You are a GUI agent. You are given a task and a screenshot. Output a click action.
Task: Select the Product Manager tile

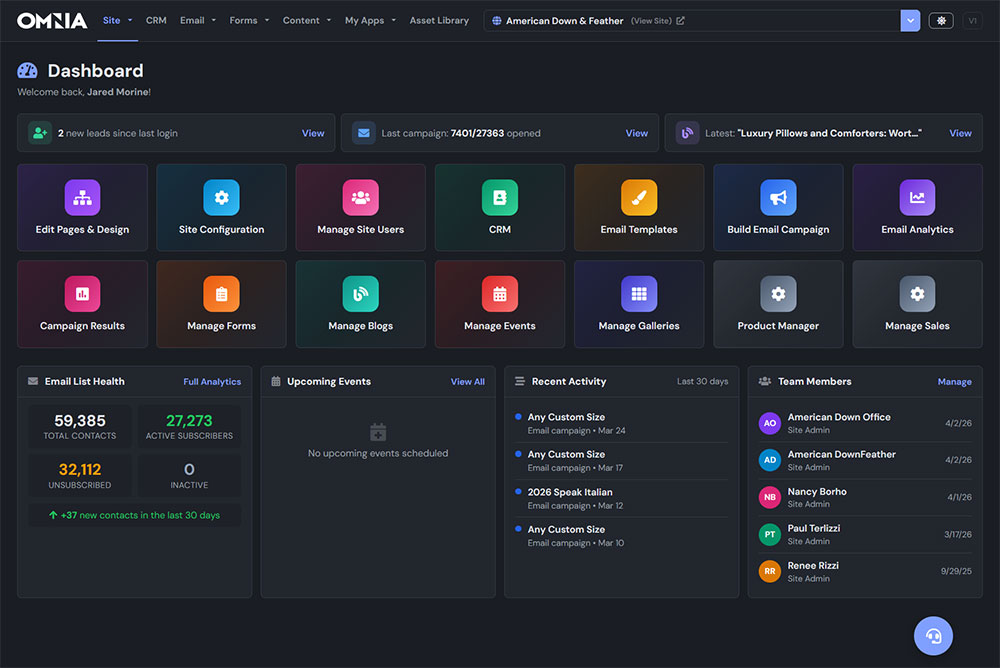click(778, 304)
